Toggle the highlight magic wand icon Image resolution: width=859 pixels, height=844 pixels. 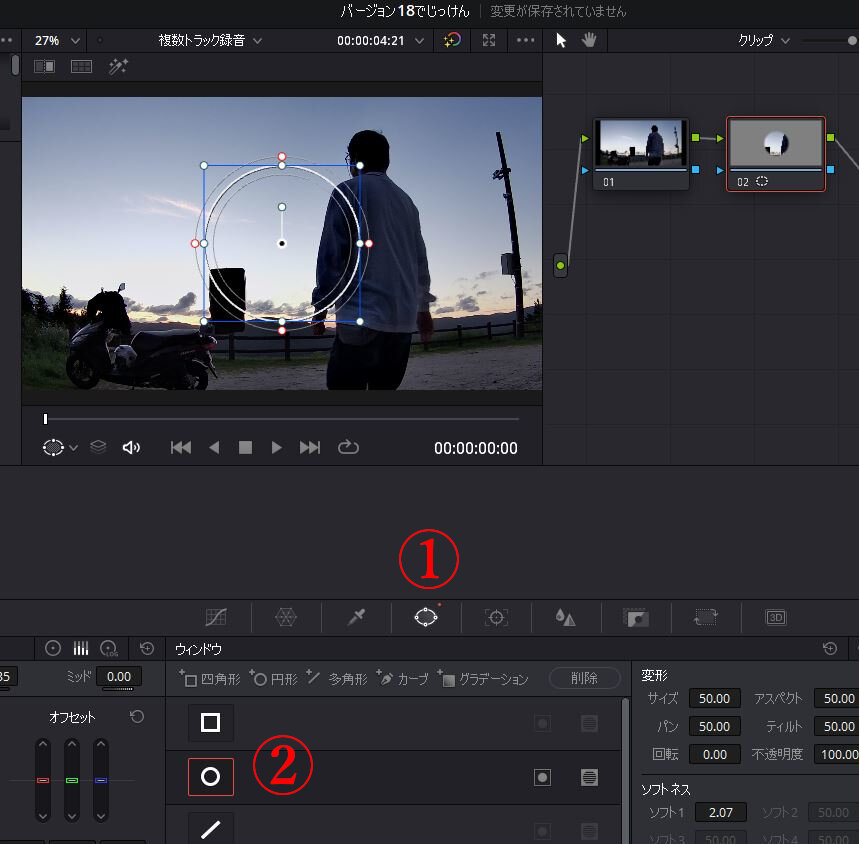pos(118,67)
